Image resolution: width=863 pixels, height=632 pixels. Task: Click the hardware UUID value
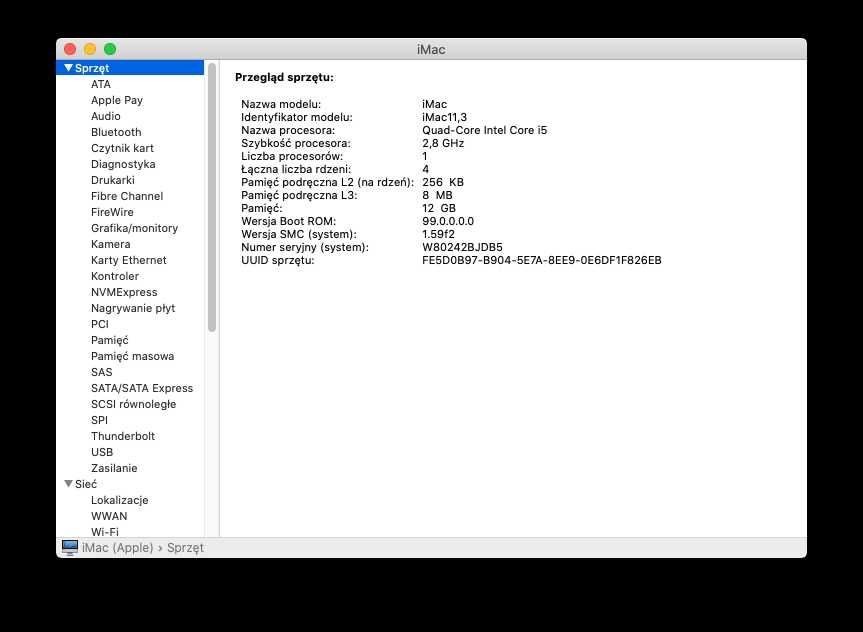(x=542, y=260)
